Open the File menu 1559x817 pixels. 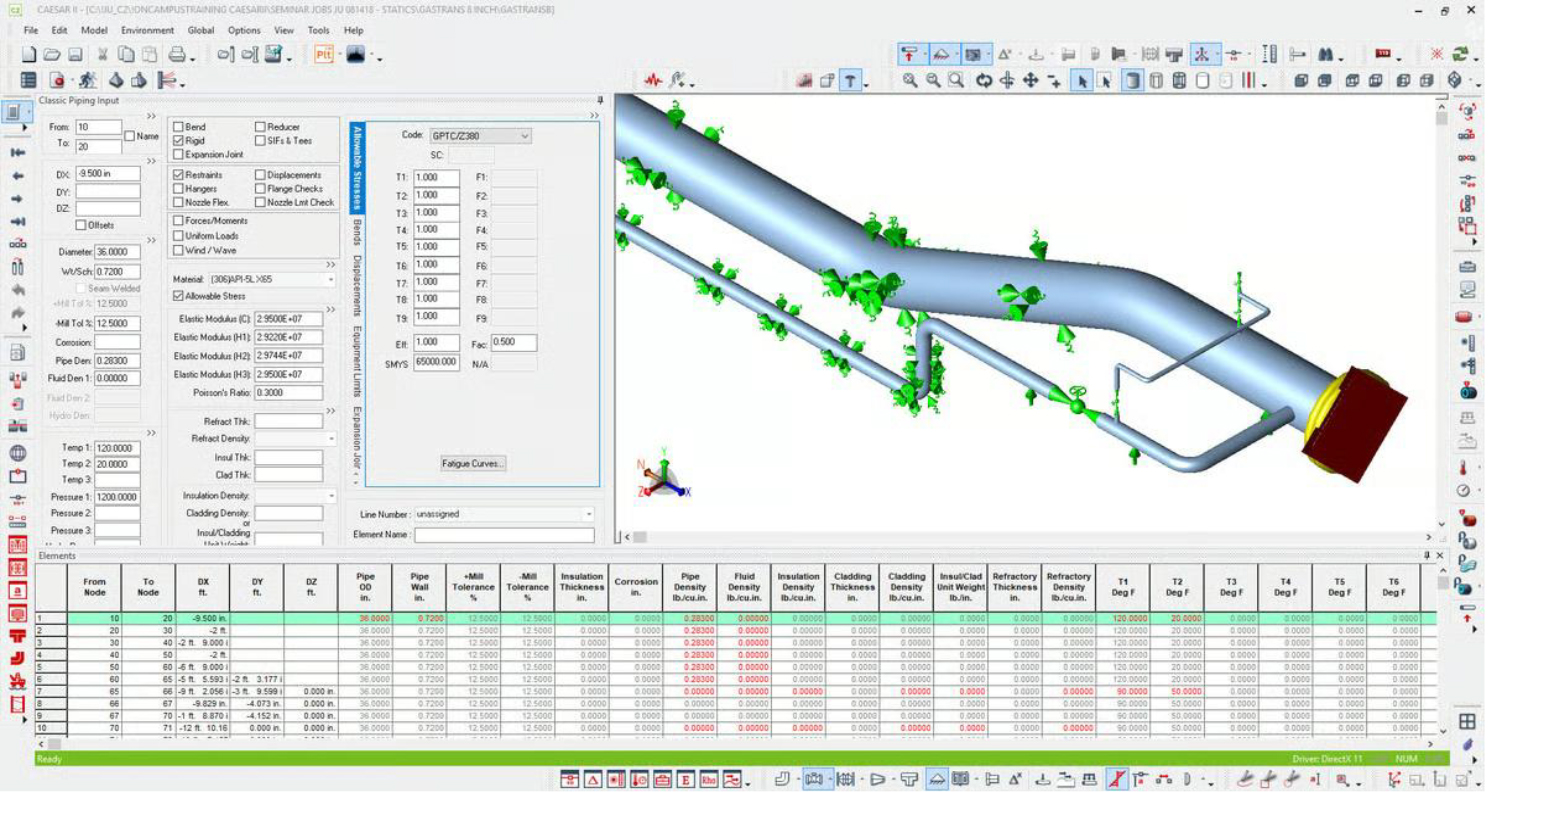[x=31, y=31]
